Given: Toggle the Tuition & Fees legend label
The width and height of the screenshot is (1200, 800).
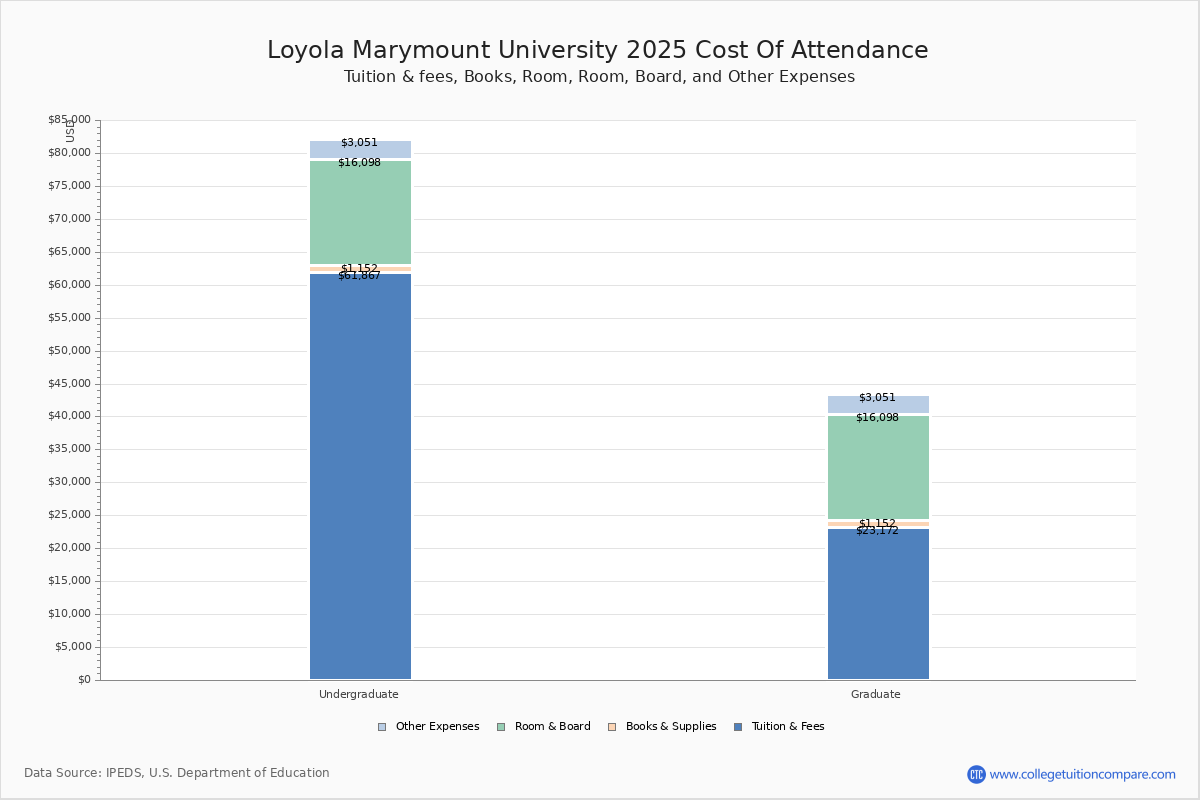Looking at the screenshot, I should pyautogui.click(x=788, y=727).
